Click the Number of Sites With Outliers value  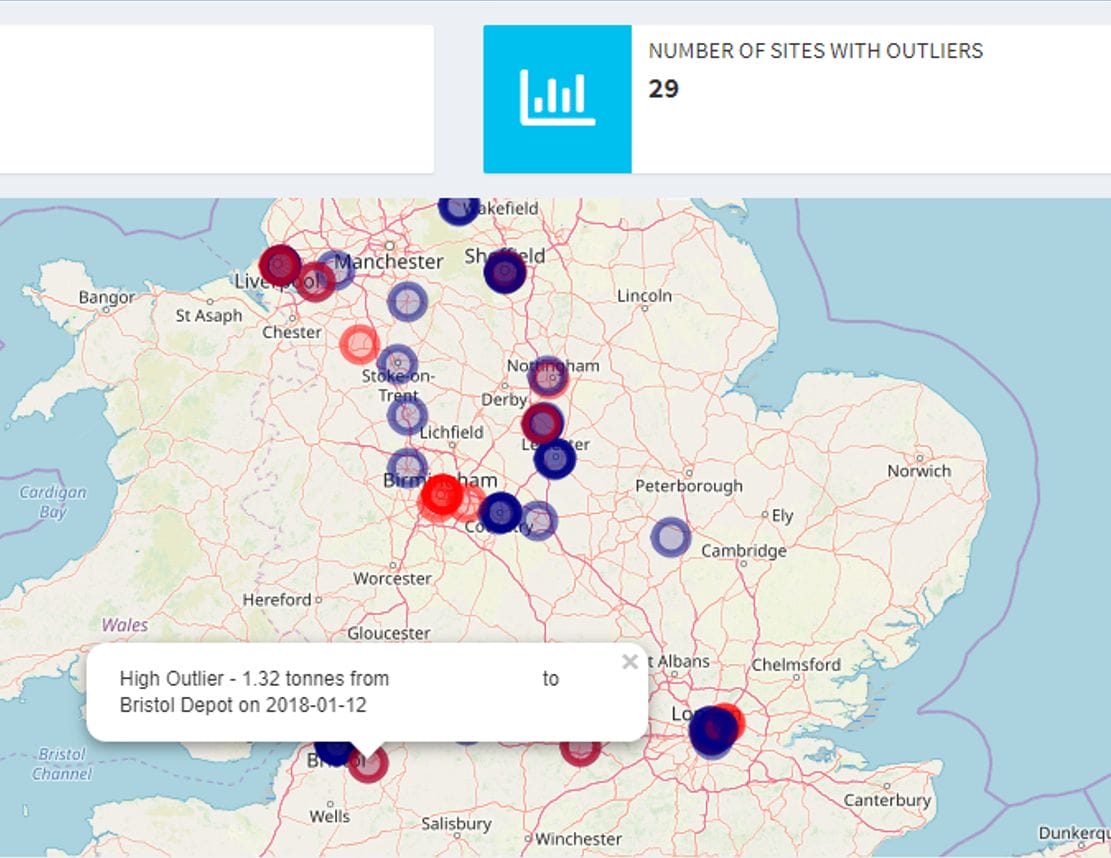663,89
